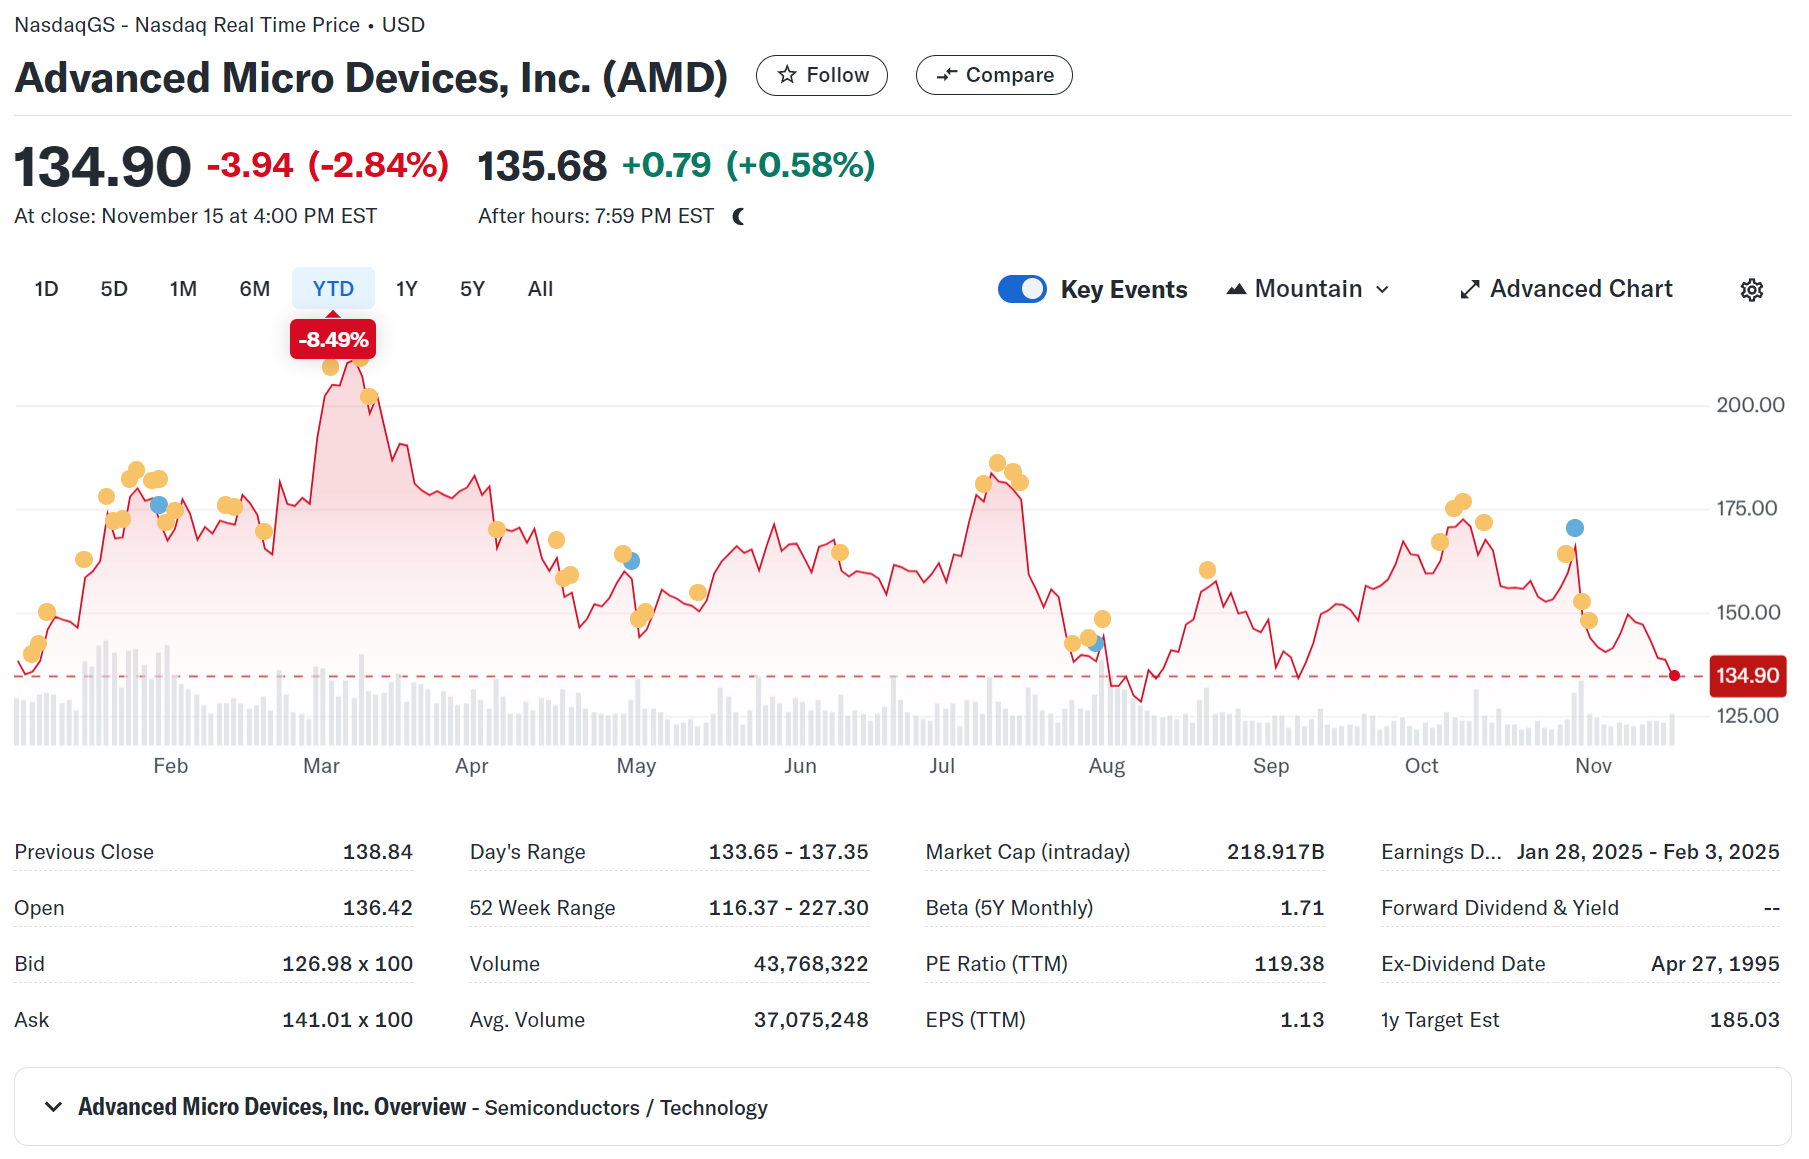The image size is (1809, 1159).
Task: Click the Beta value 1.71
Action: coord(1302,908)
